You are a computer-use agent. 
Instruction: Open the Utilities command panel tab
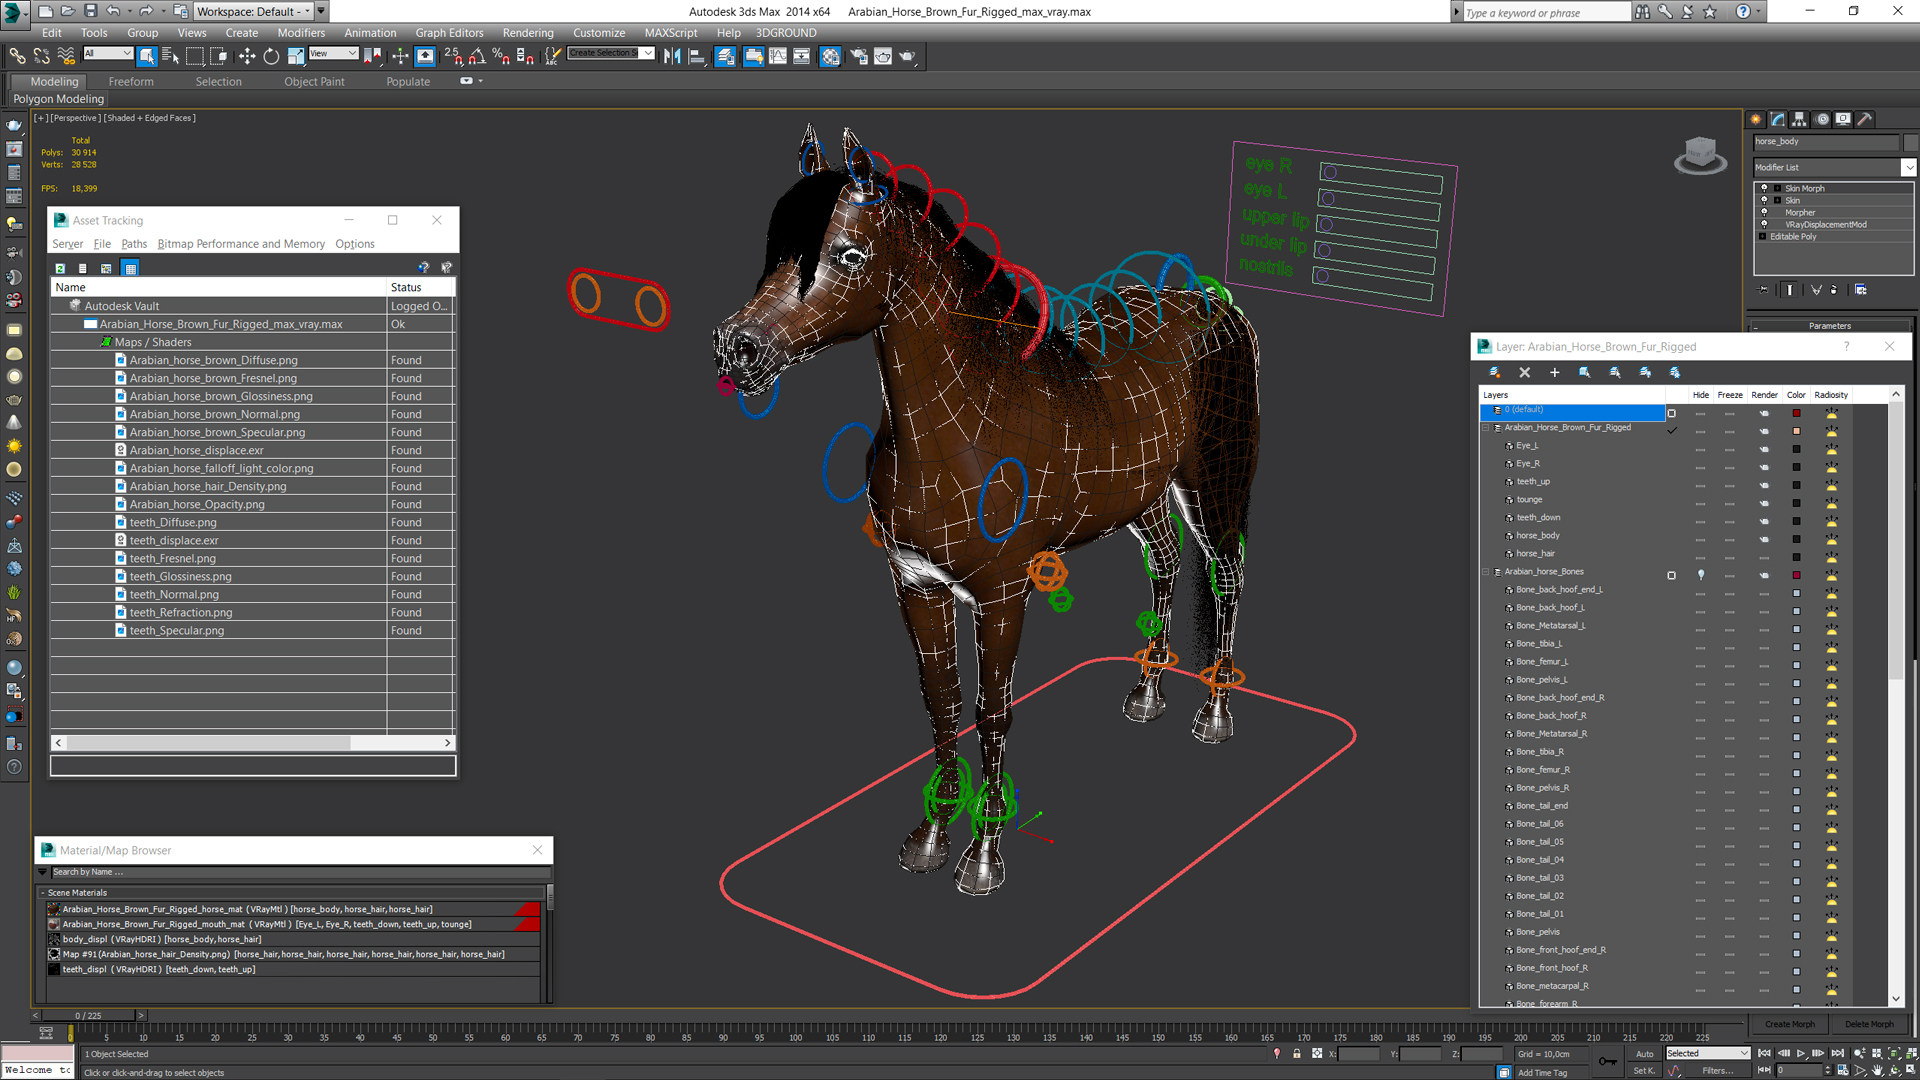pyautogui.click(x=1864, y=119)
